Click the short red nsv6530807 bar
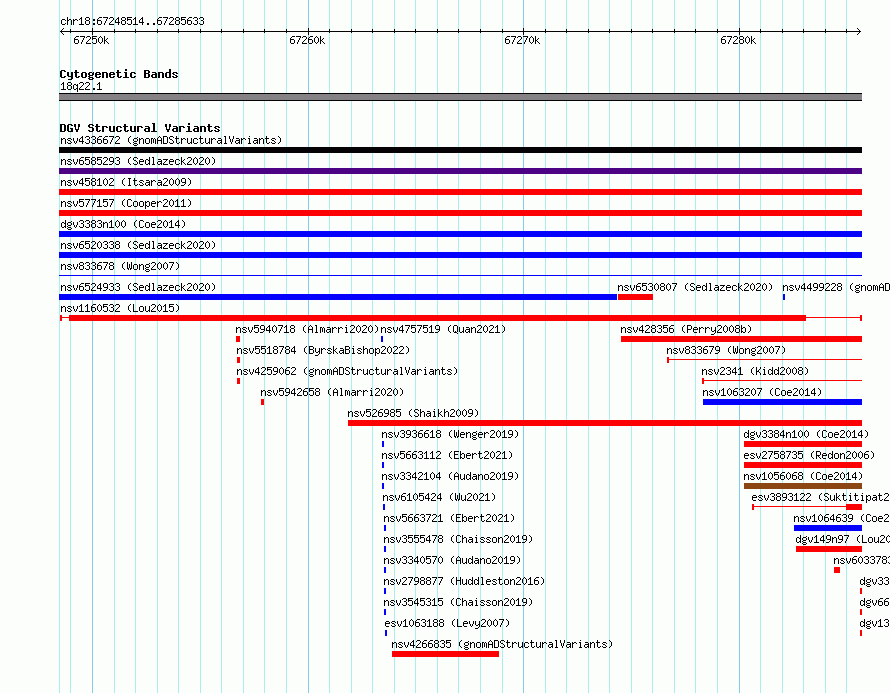The image size is (890, 693). tap(635, 297)
